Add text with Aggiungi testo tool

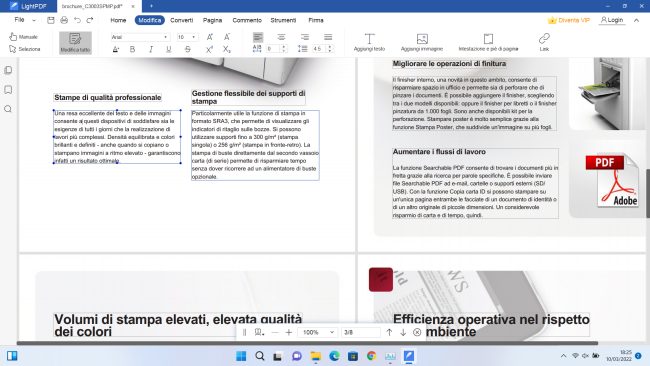coord(369,42)
